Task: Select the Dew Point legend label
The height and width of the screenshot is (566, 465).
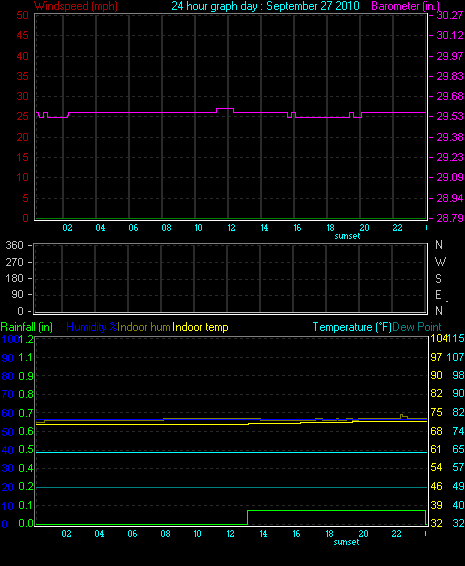Action: click(417, 327)
